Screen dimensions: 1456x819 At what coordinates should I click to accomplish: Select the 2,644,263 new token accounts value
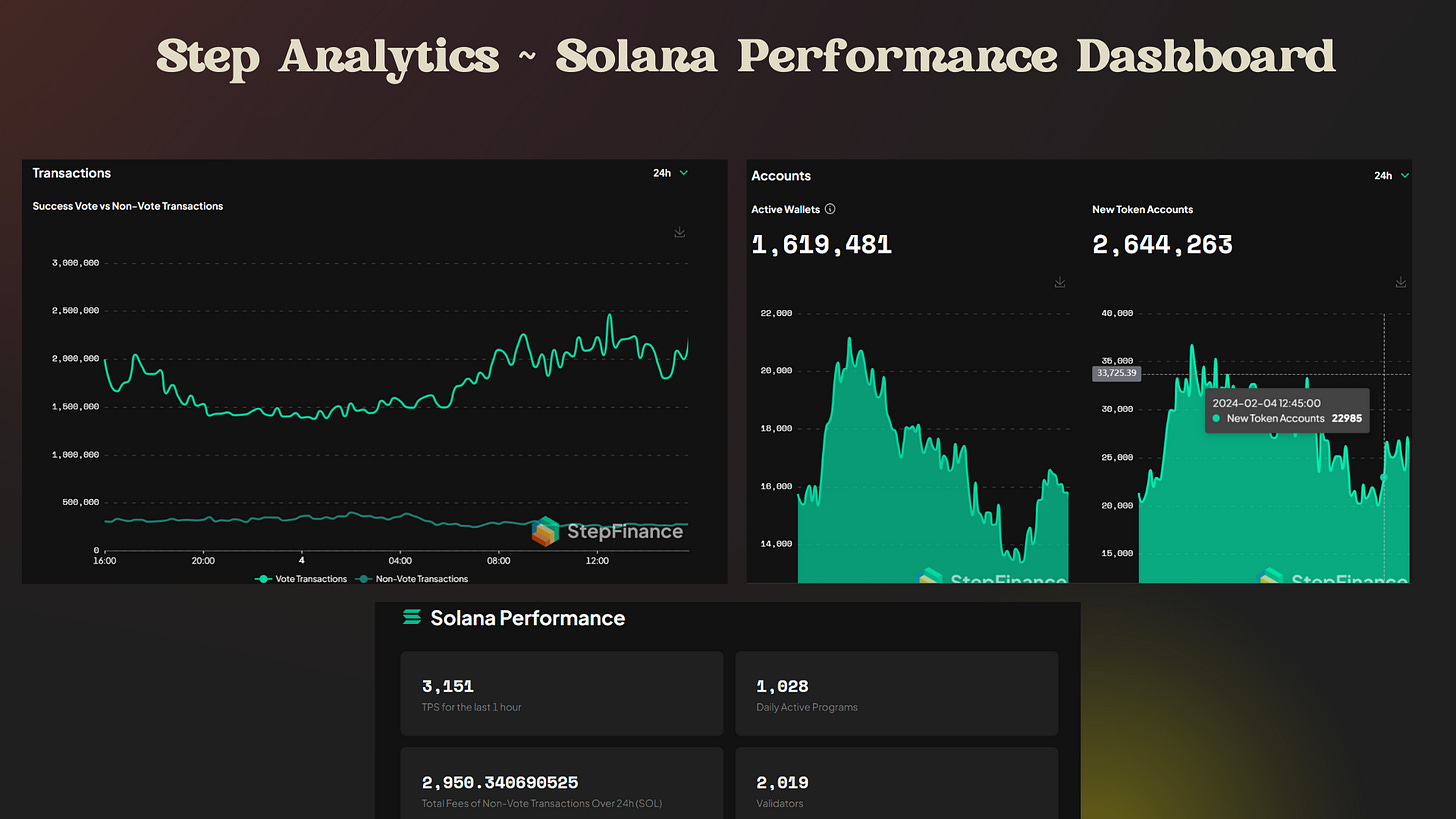tap(1162, 245)
